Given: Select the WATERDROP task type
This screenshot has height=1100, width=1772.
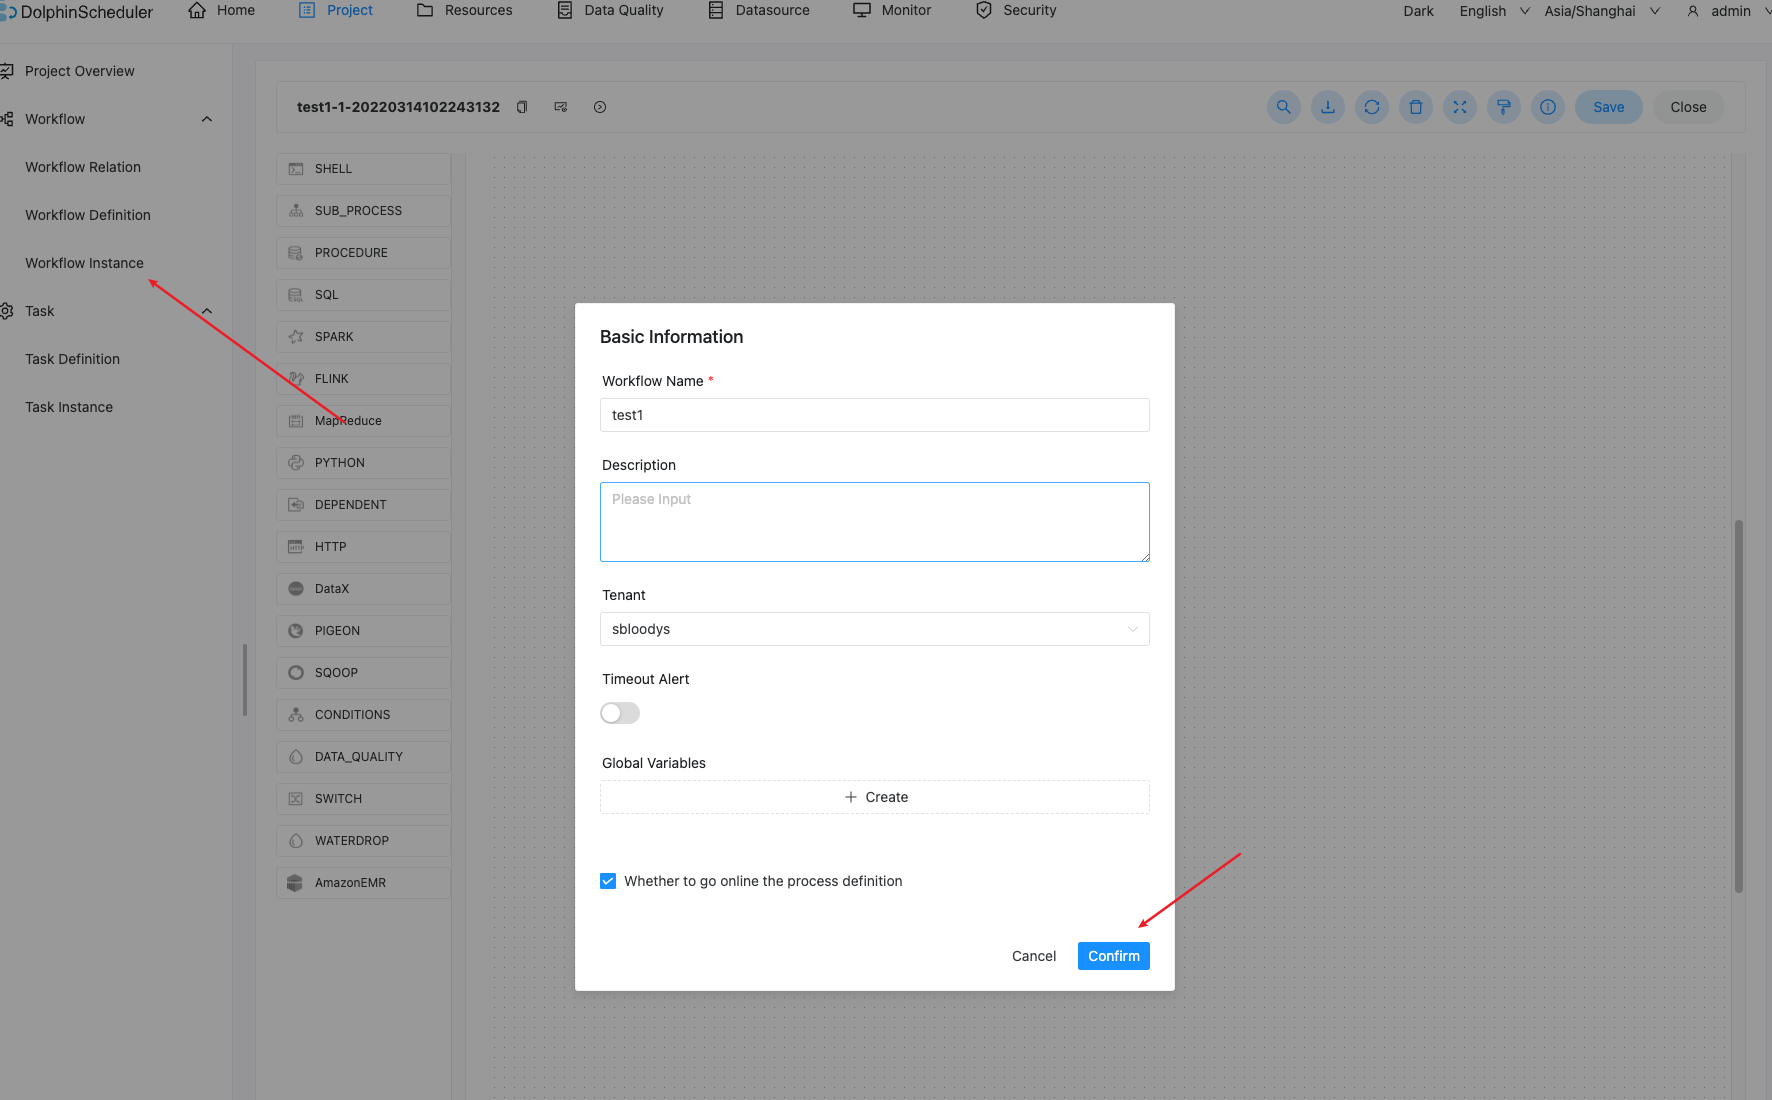Looking at the screenshot, I should [363, 841].
